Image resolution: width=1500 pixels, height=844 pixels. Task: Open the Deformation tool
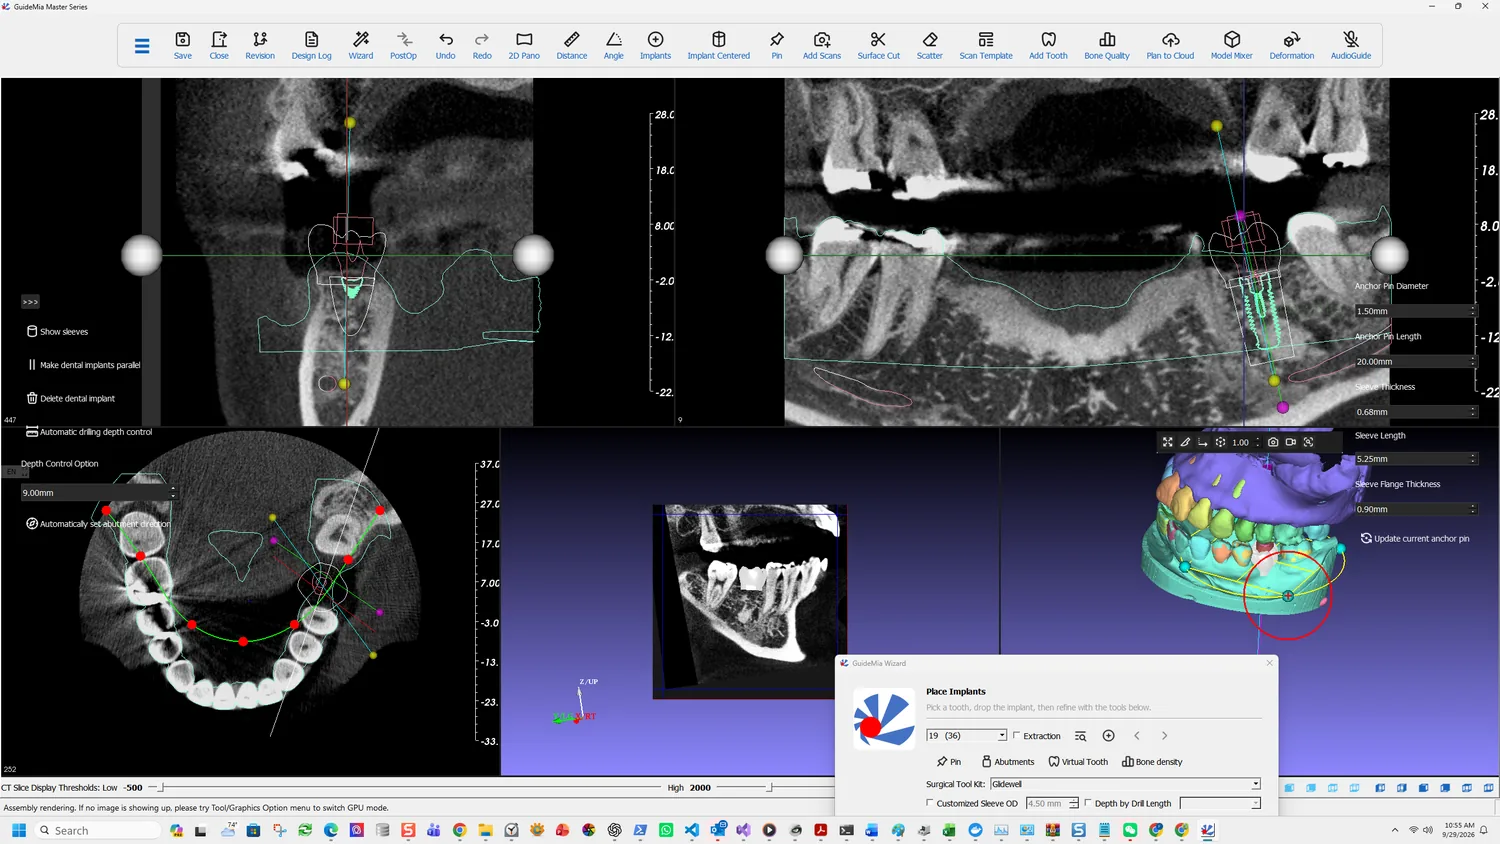pos(1292,45)
